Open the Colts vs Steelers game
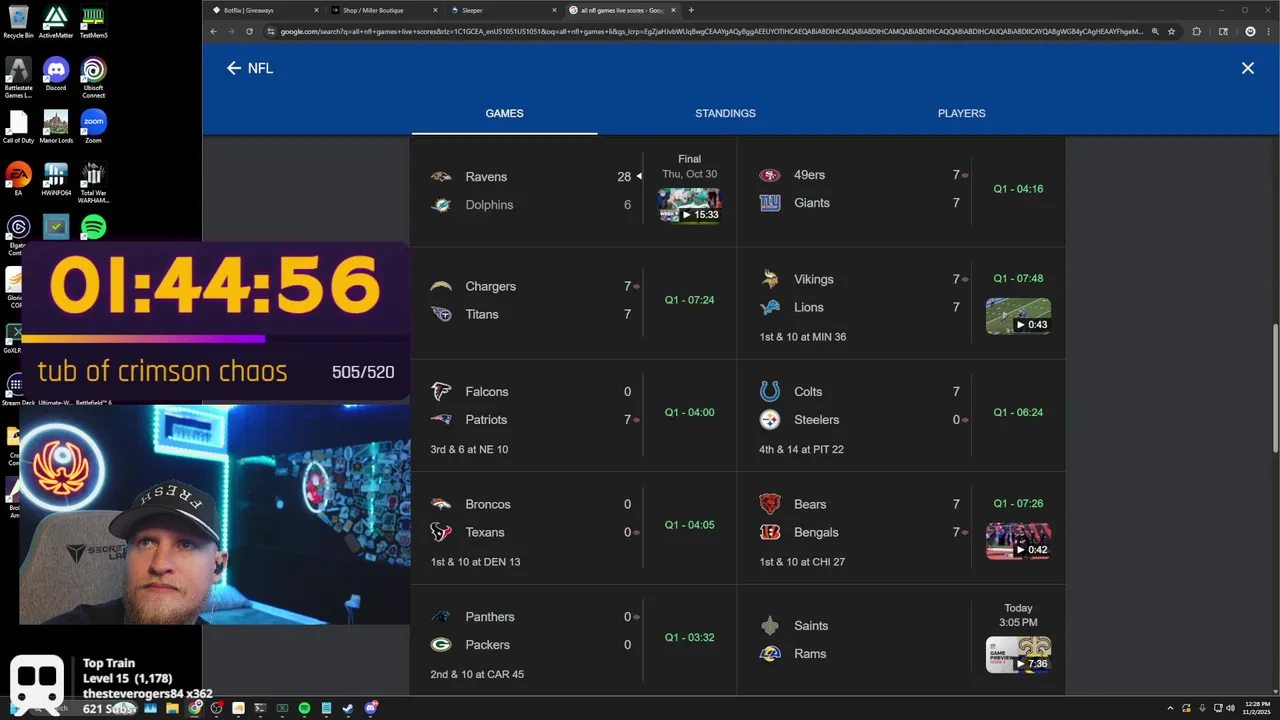The image size is (1280, 720). [x=901, y=416]
